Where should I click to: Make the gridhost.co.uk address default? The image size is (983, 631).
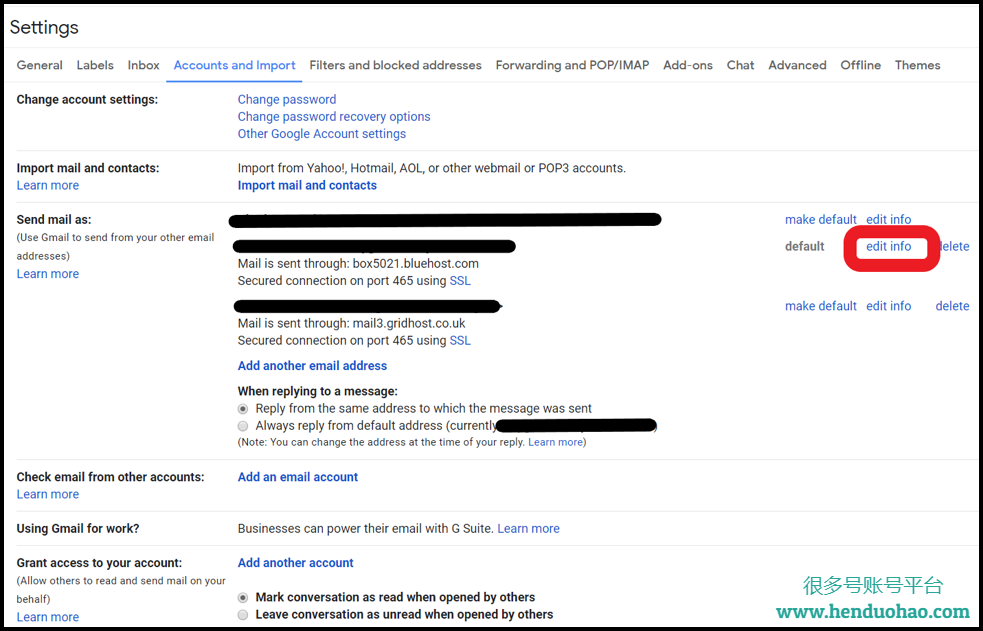821,306
